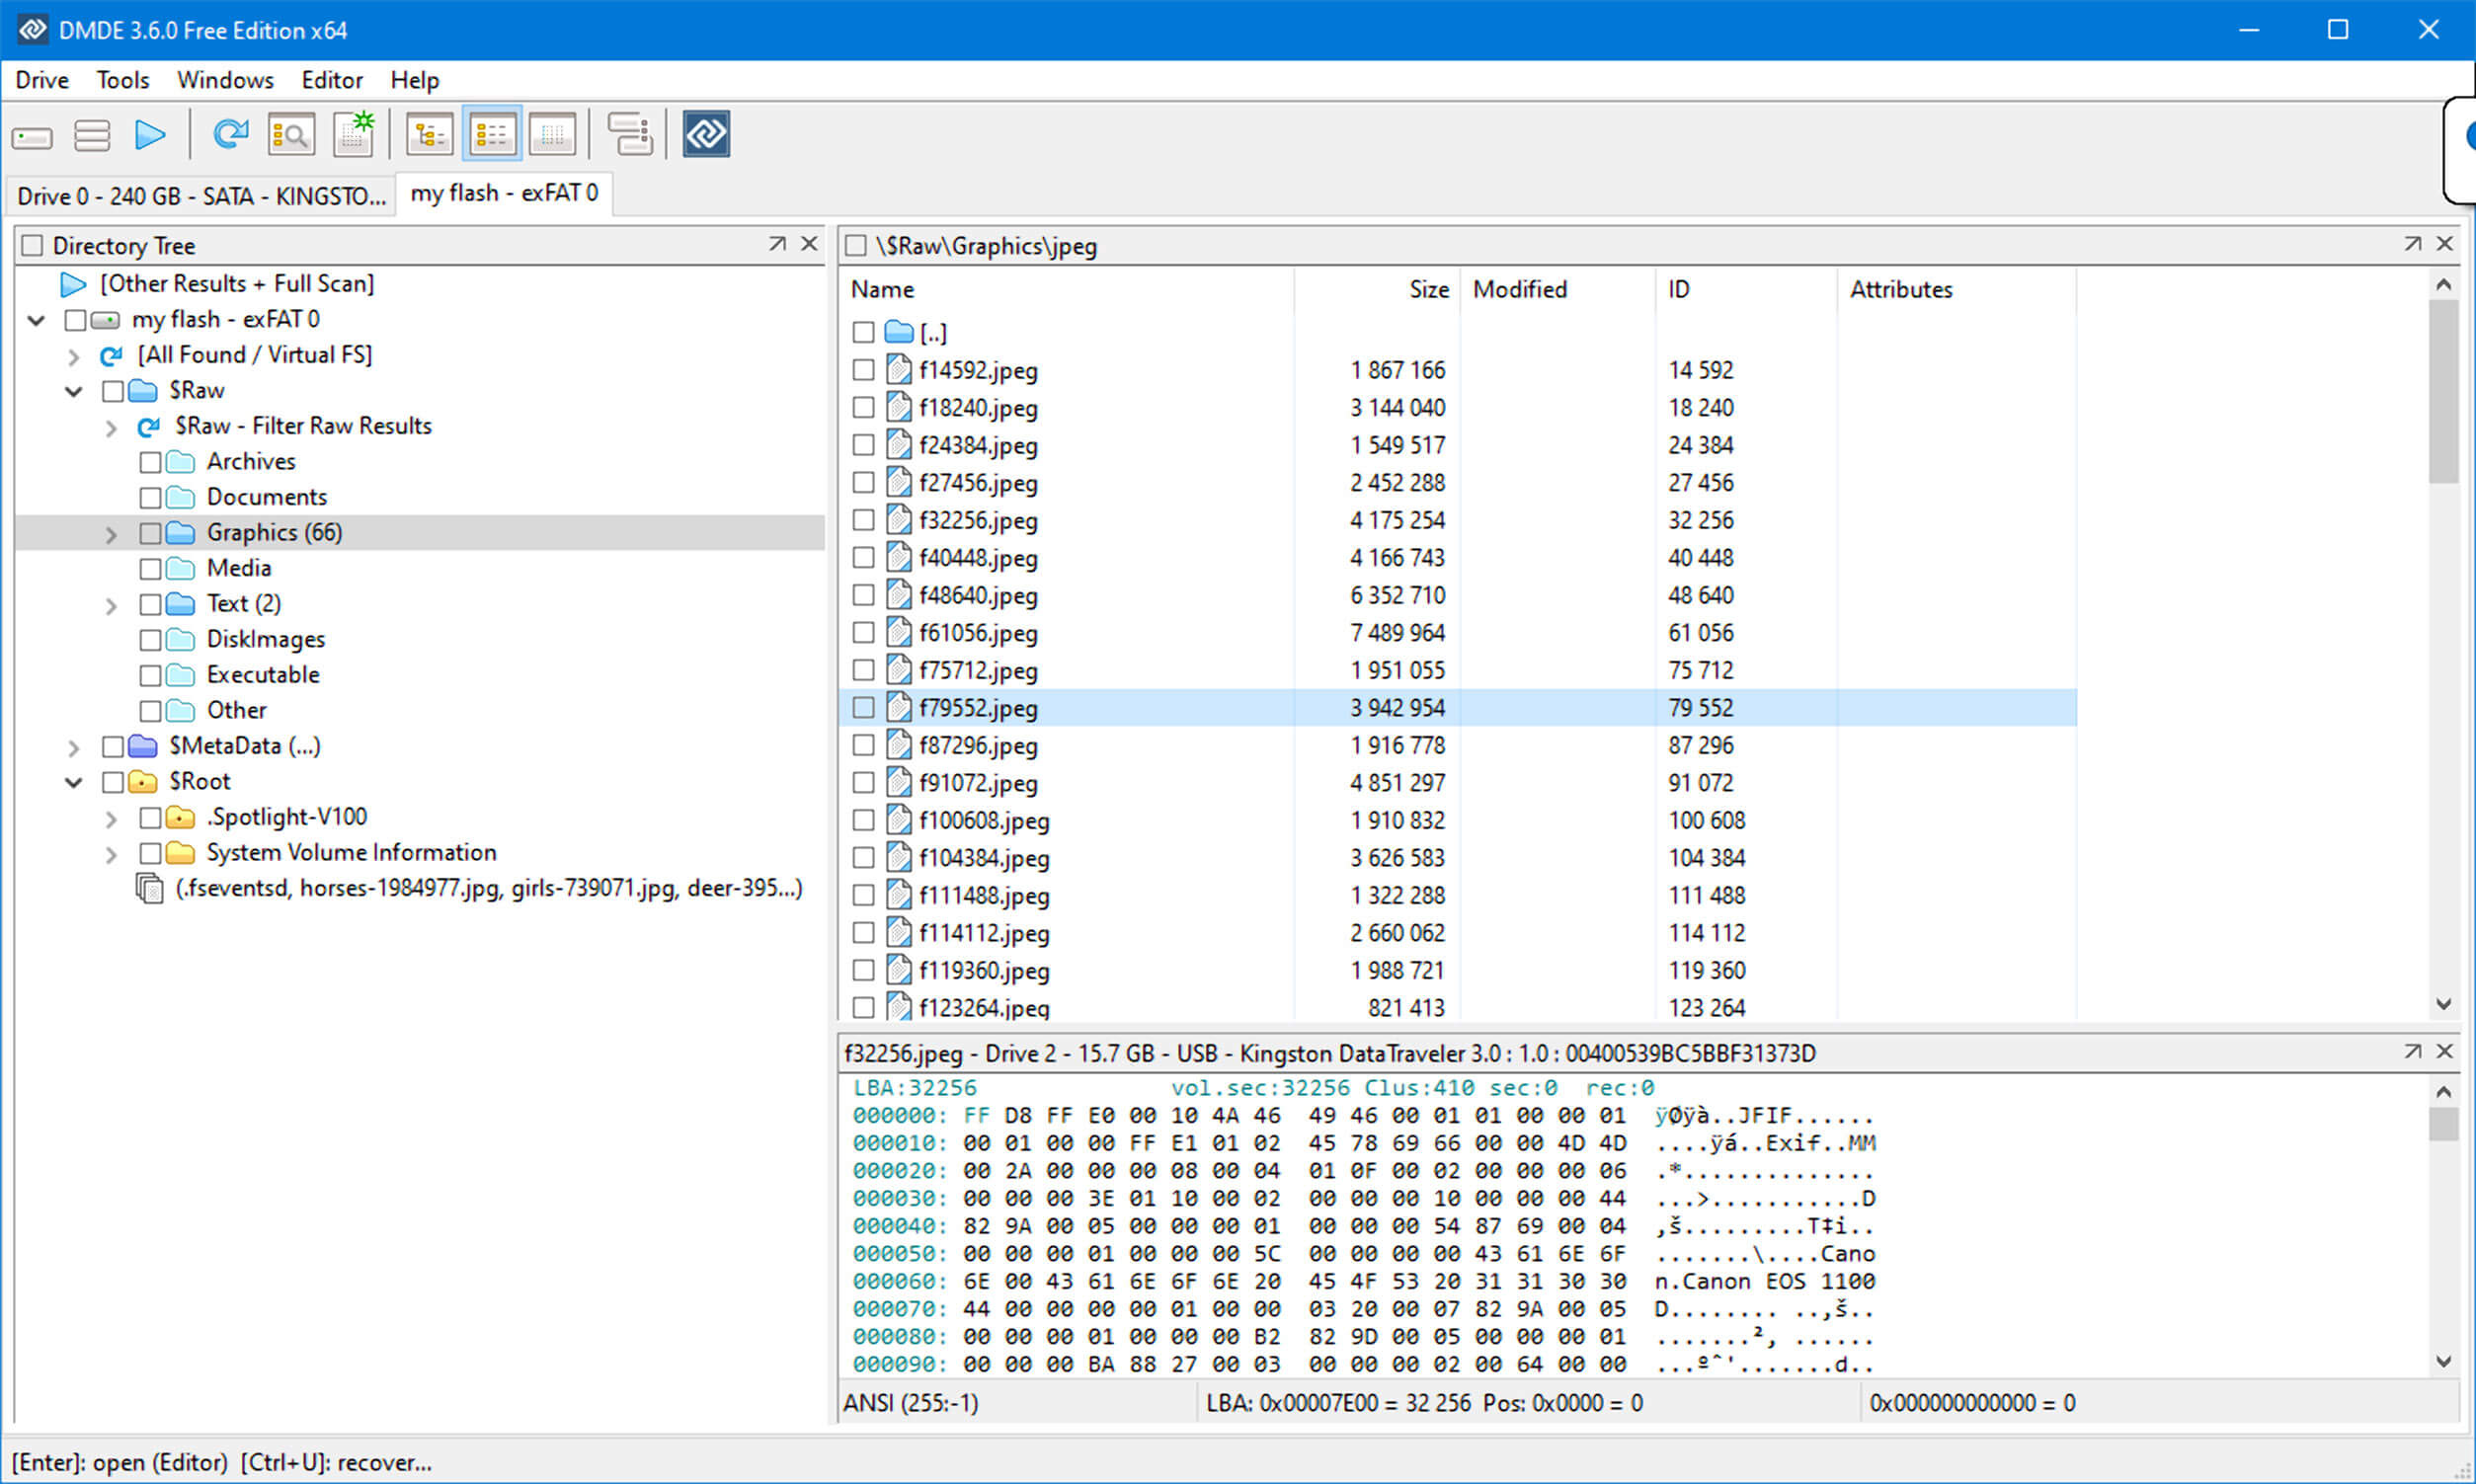This screenshot has width=2476, height=1484.
Task: Sort files by Name column header
Action: (1066, 290)
